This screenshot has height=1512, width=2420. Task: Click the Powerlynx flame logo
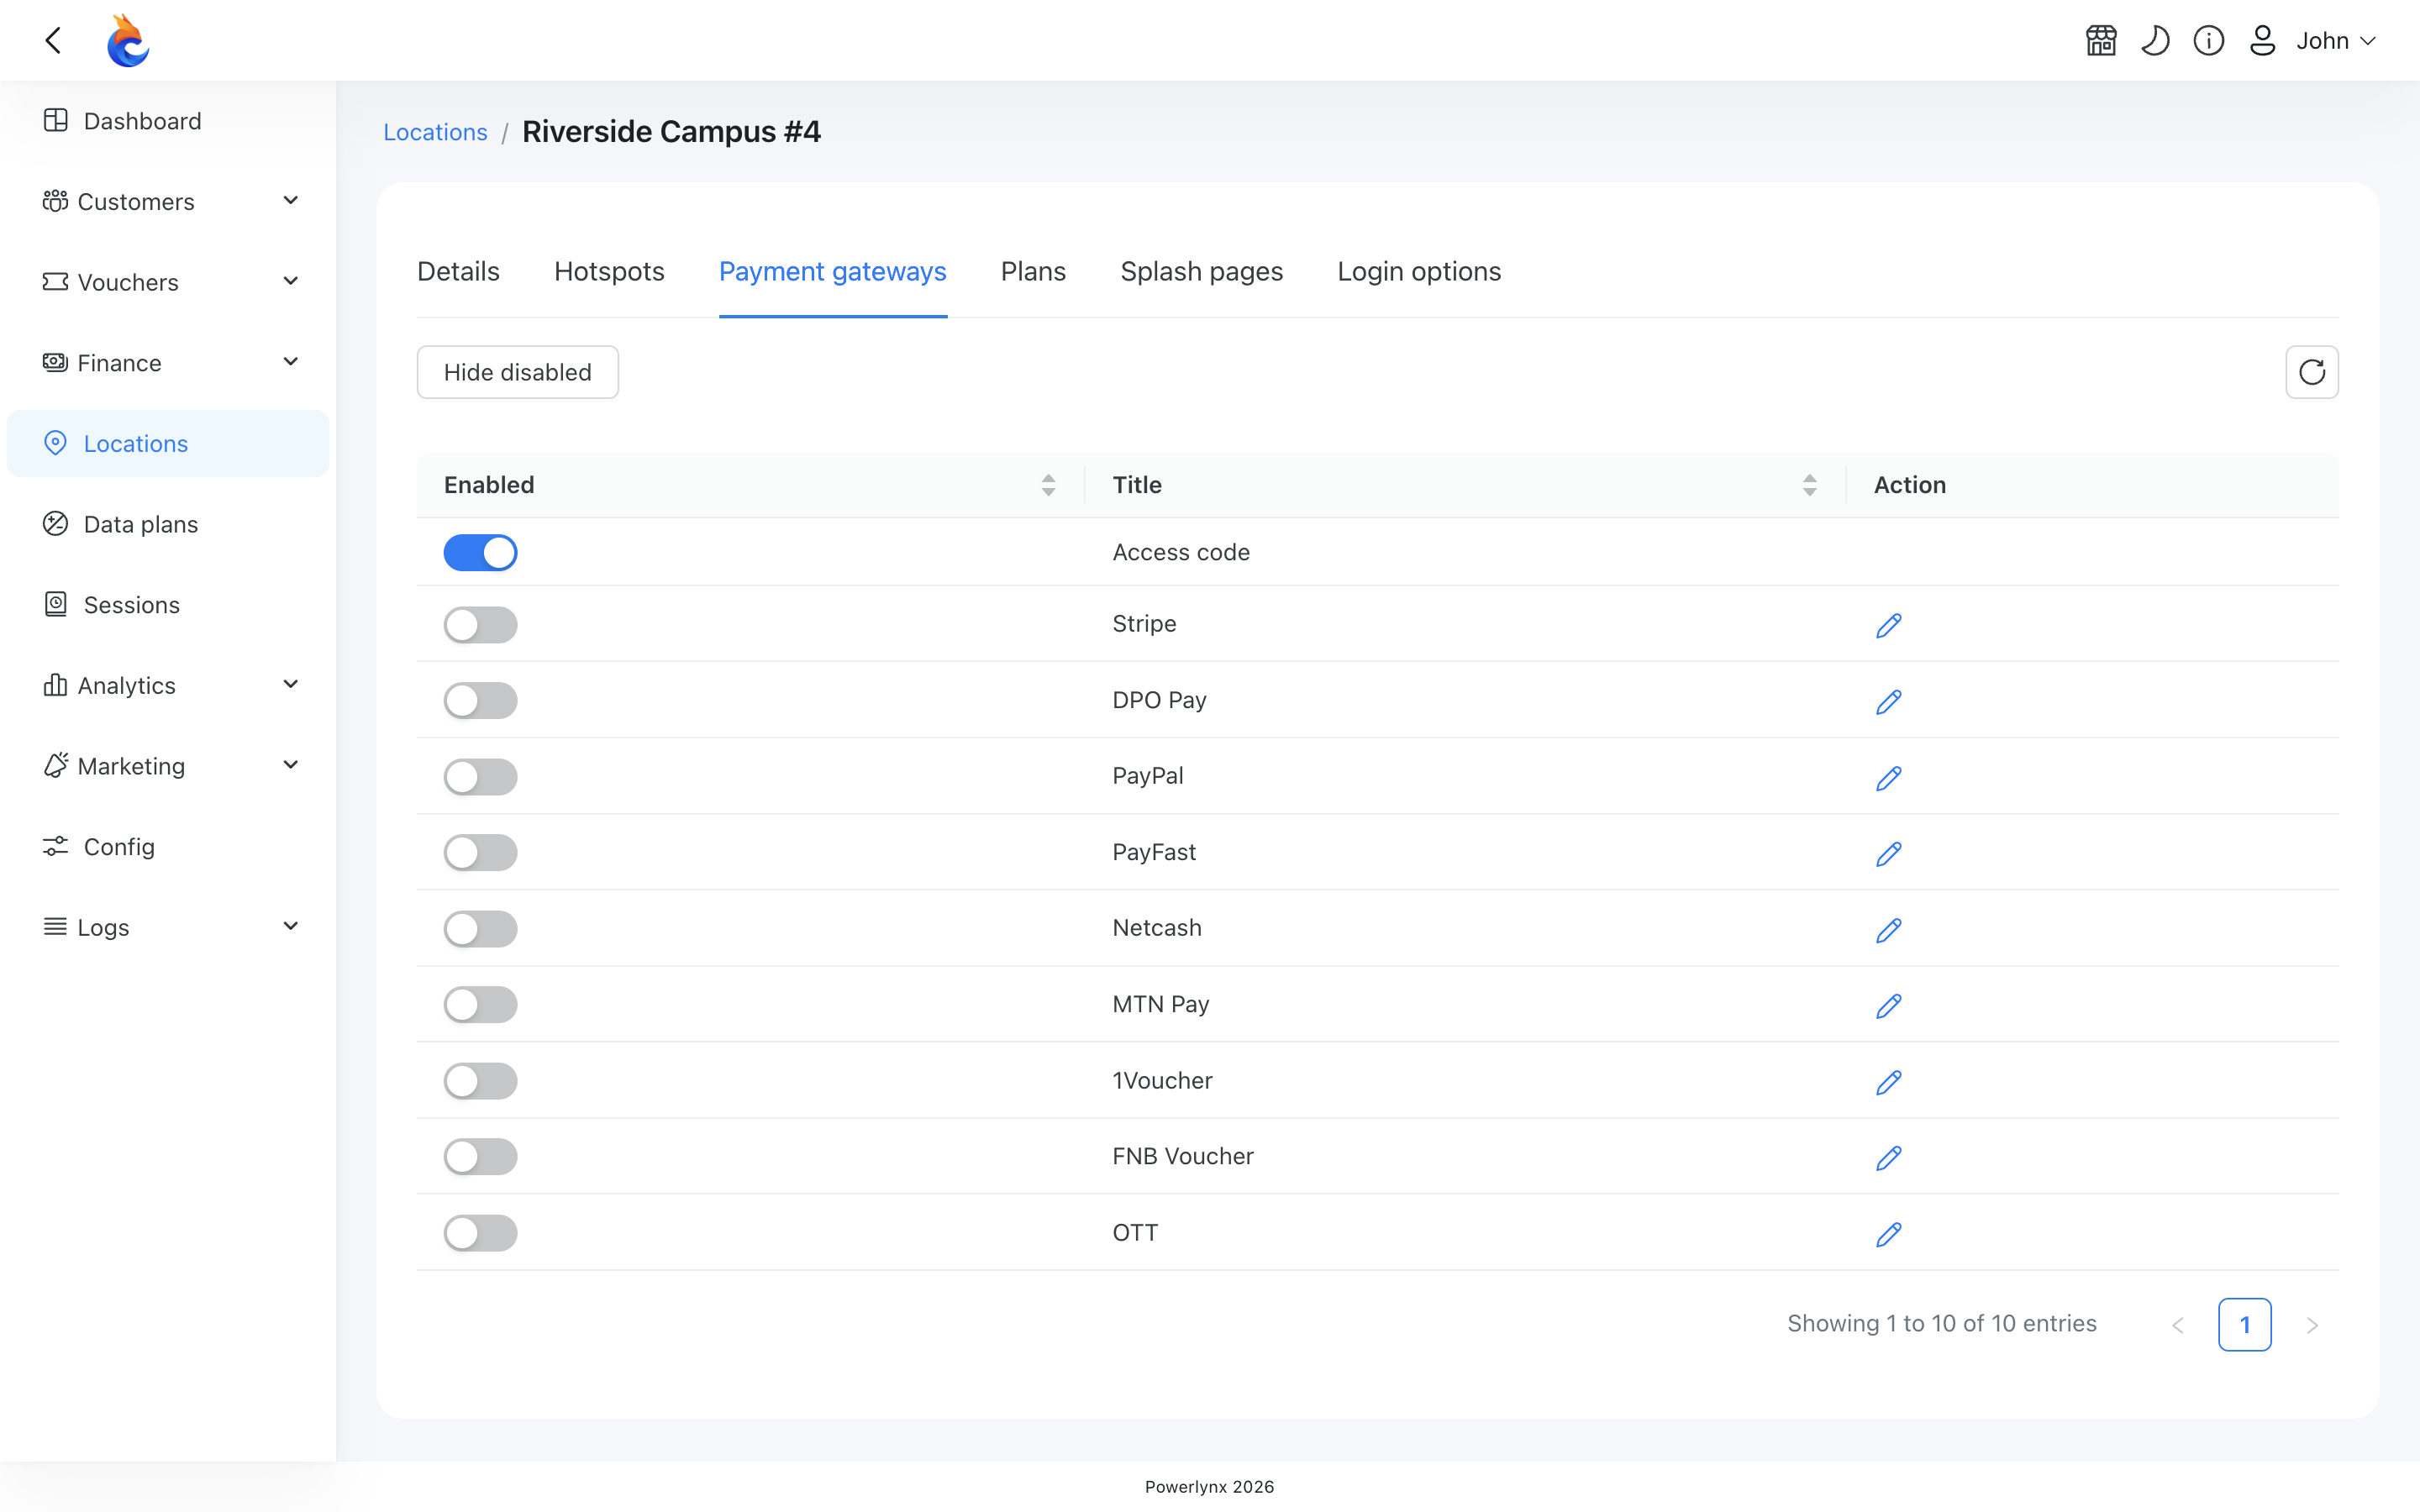(x=128, y=41)
